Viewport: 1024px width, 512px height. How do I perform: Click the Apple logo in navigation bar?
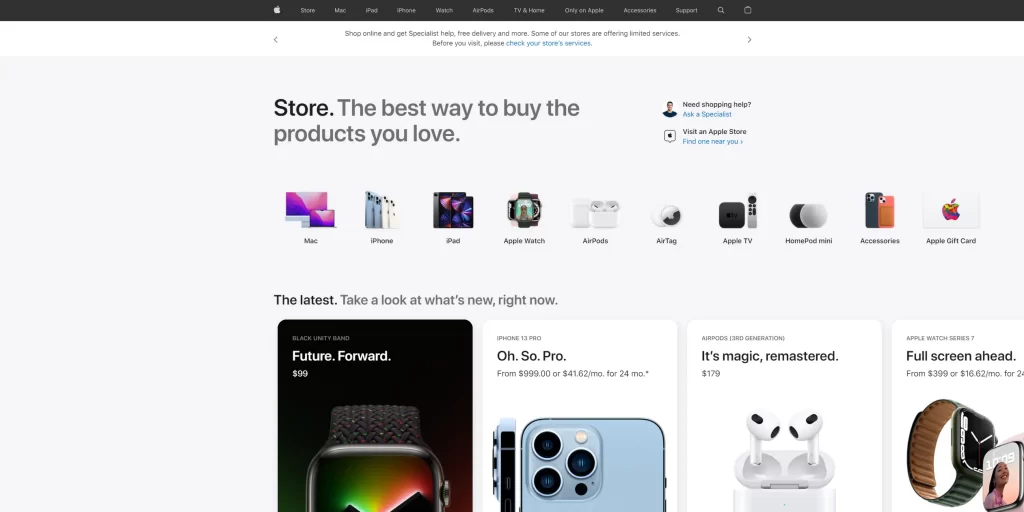(277, 10)
